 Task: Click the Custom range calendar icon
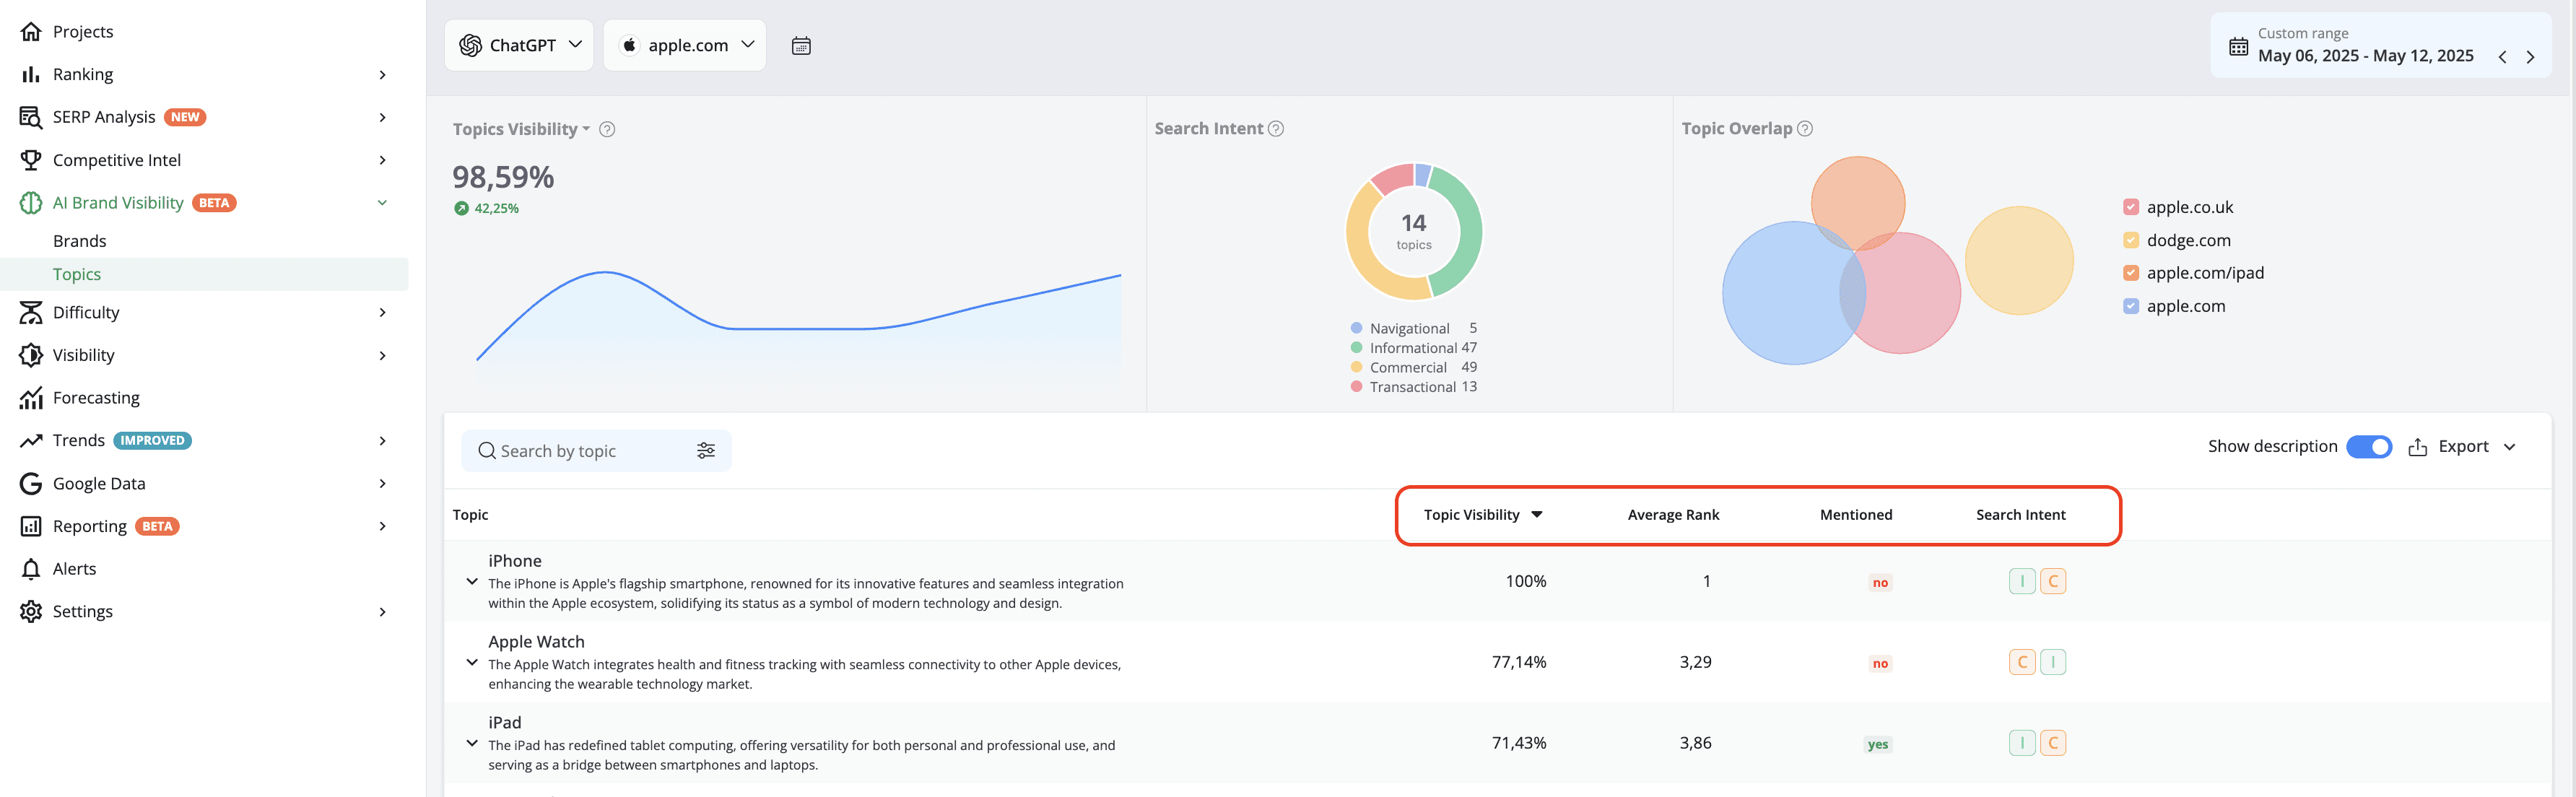(2238, 47)
